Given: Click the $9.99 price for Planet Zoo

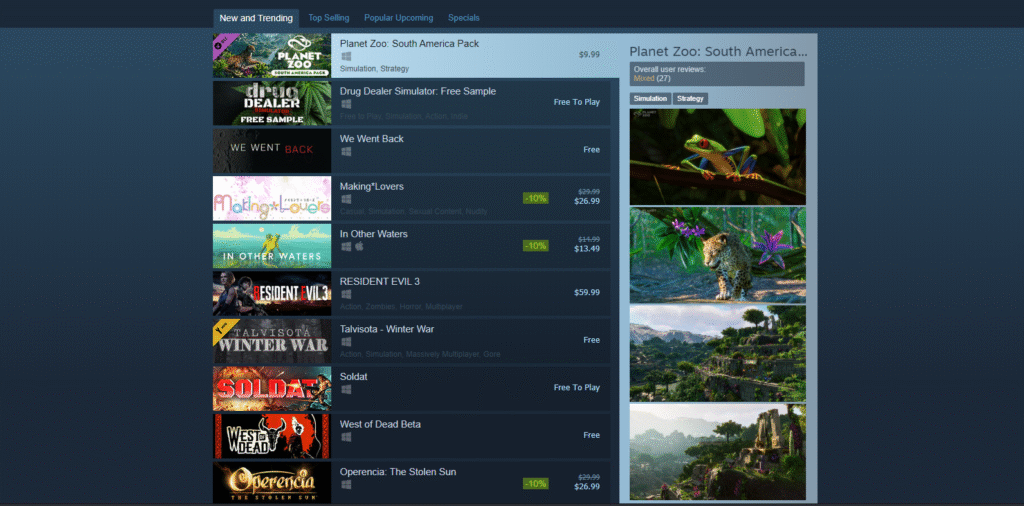Looking at the screenshot, I should (x=589, y=55).
